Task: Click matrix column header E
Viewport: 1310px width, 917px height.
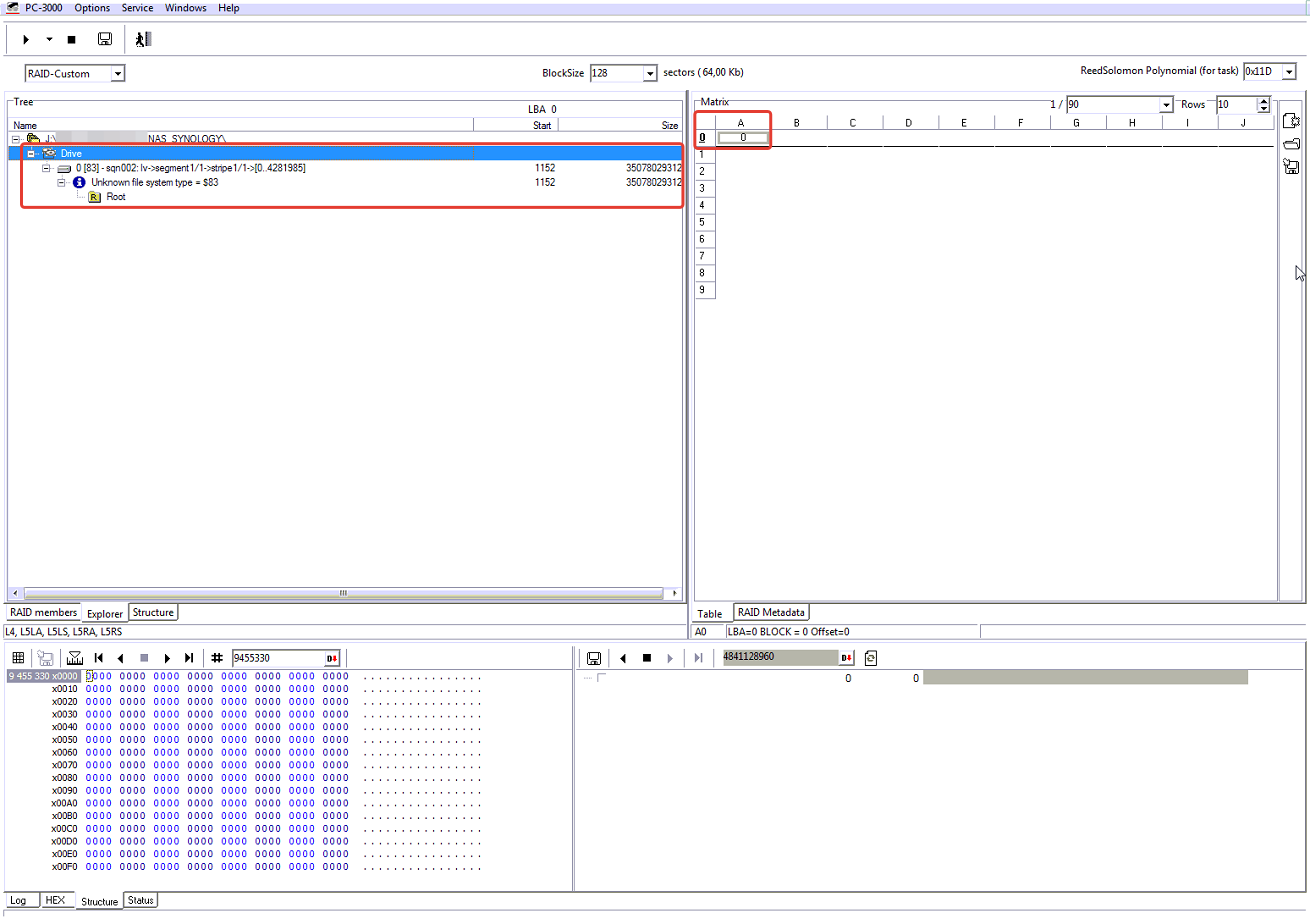Action: point(963,123)
